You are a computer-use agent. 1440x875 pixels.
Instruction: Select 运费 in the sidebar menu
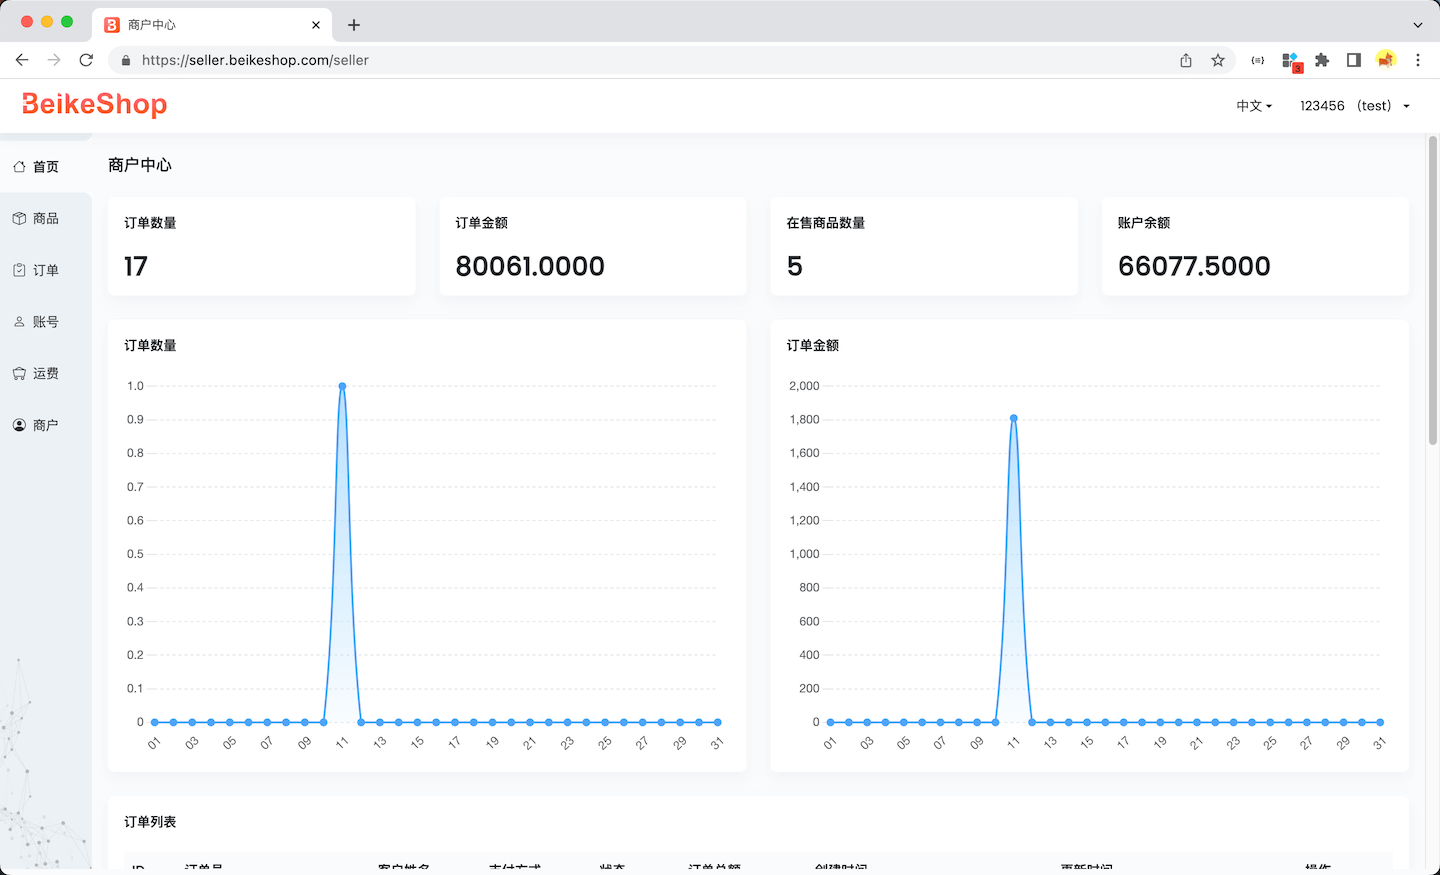(46, 373)
